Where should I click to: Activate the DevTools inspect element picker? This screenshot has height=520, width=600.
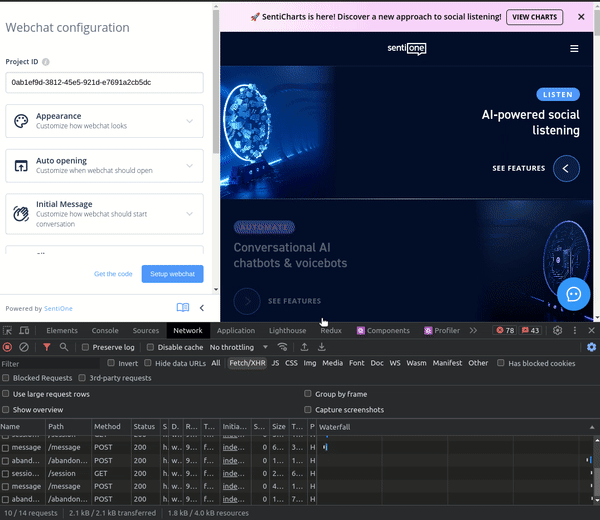pos(7,330)
